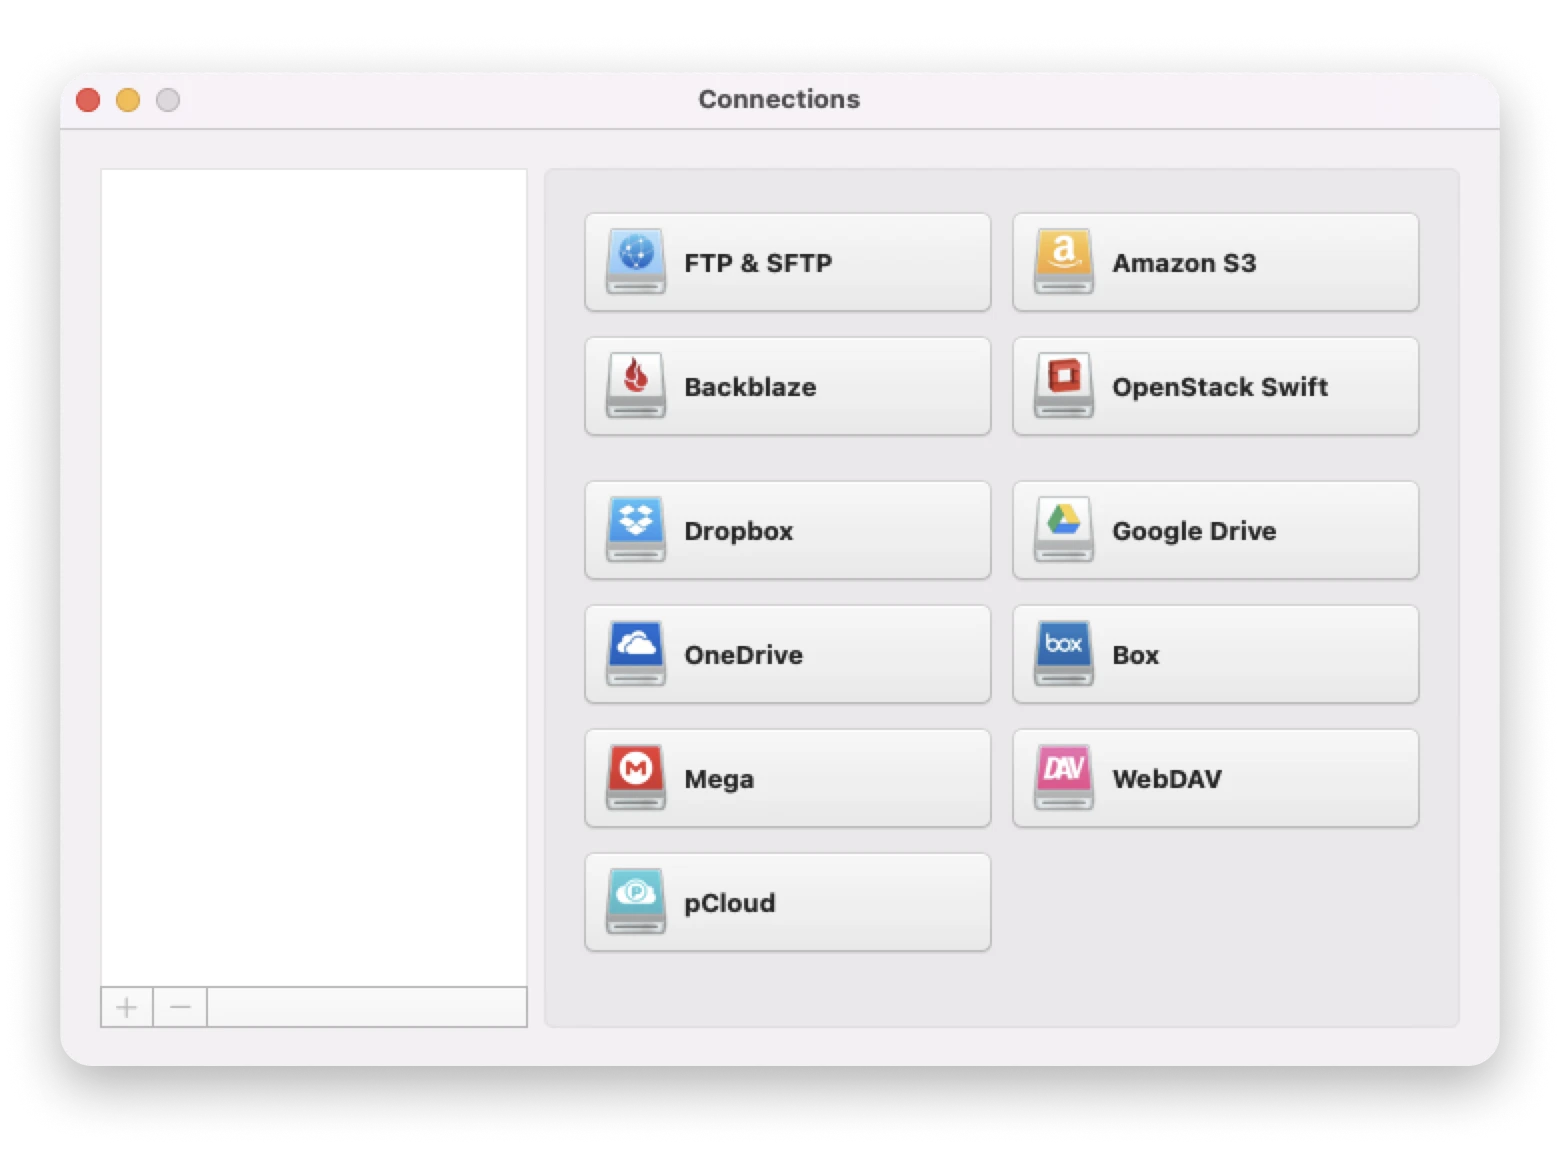Image resolution: width=1560 pixels, height=1150 pixels.
Task: Remove connection with the minus button
Action: pos(180,1007)
